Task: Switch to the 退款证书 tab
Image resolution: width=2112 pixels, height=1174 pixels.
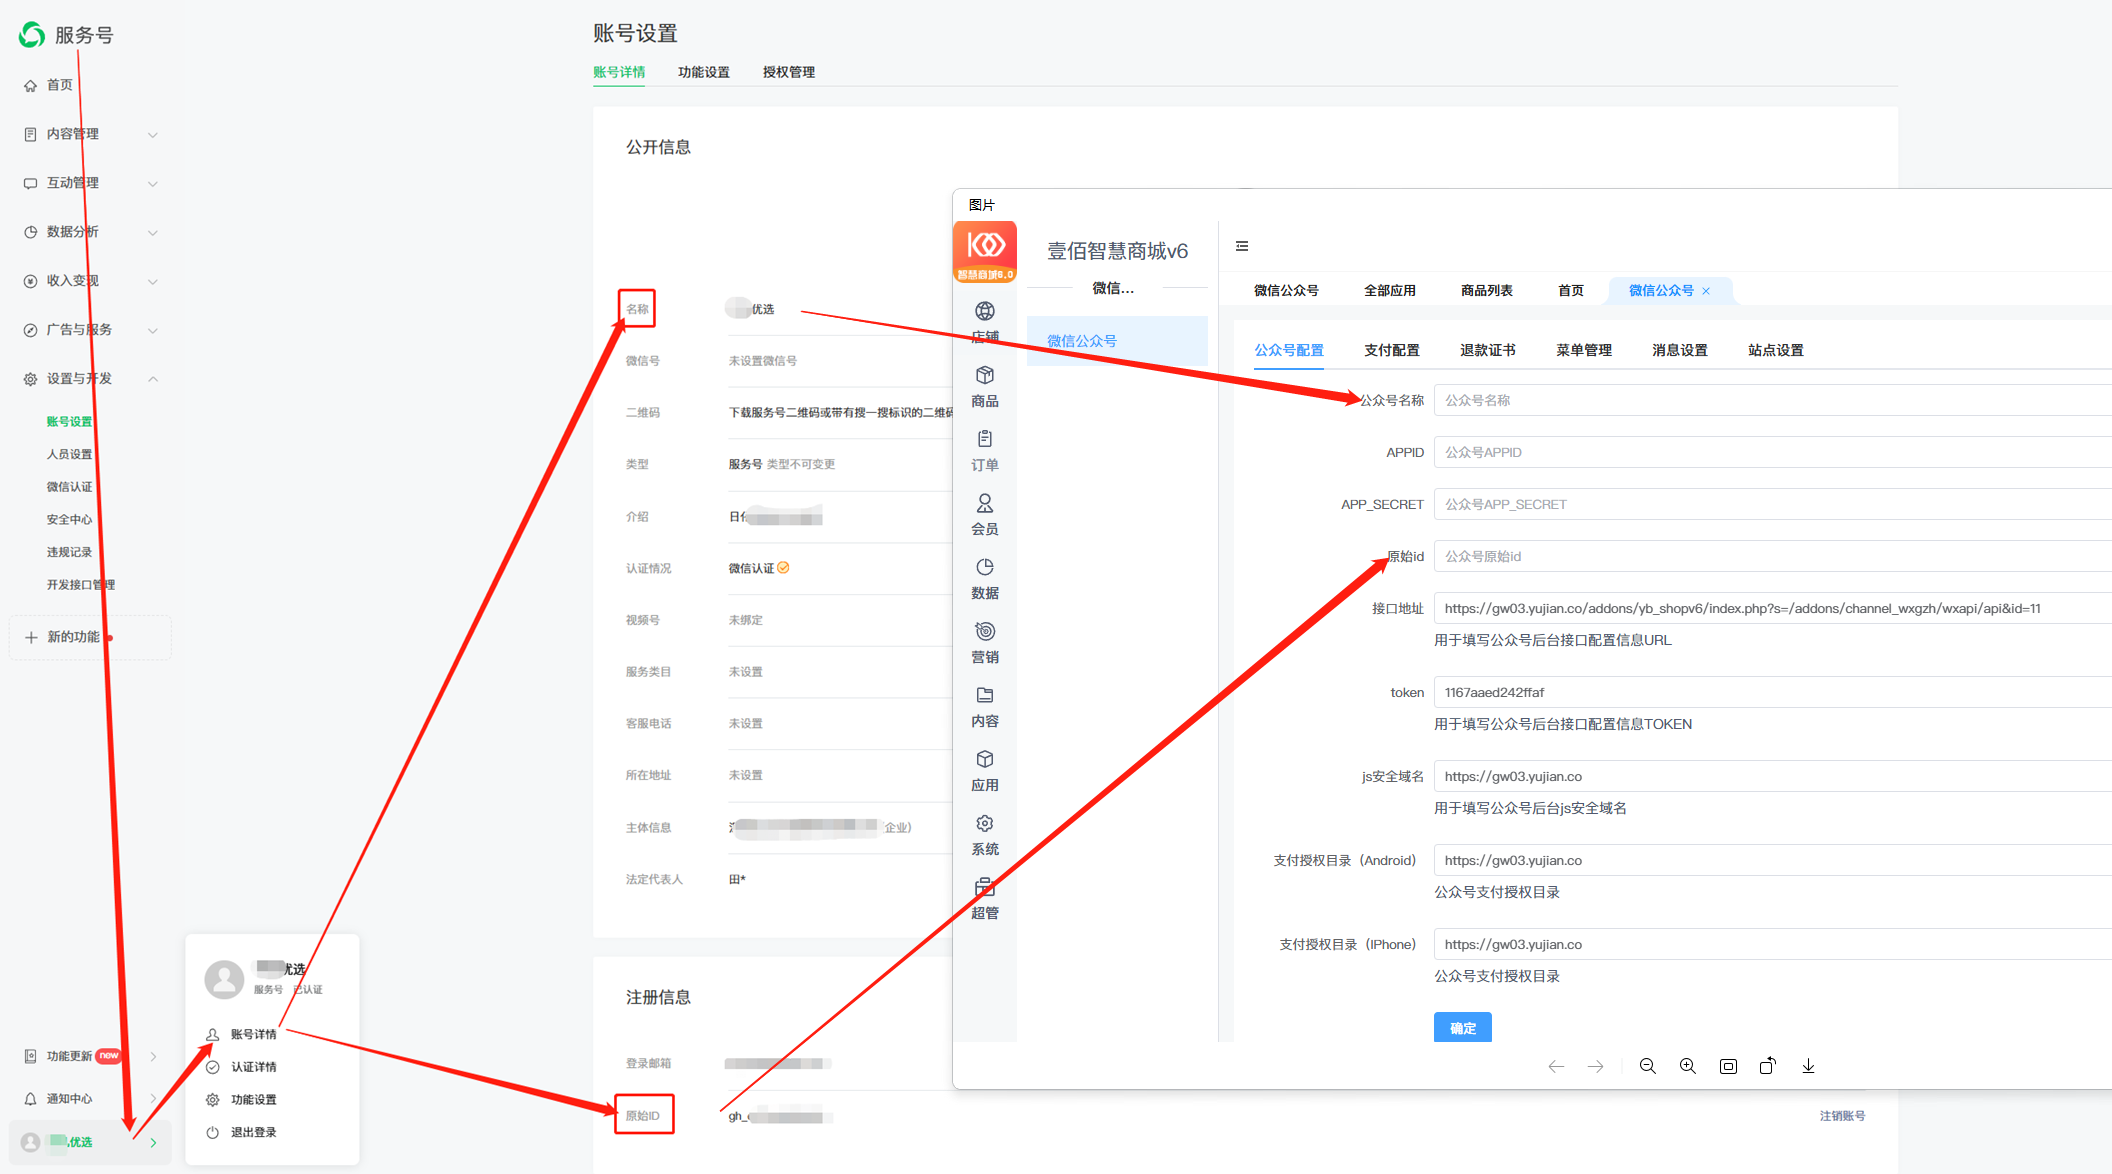Action: [1488, 350]
